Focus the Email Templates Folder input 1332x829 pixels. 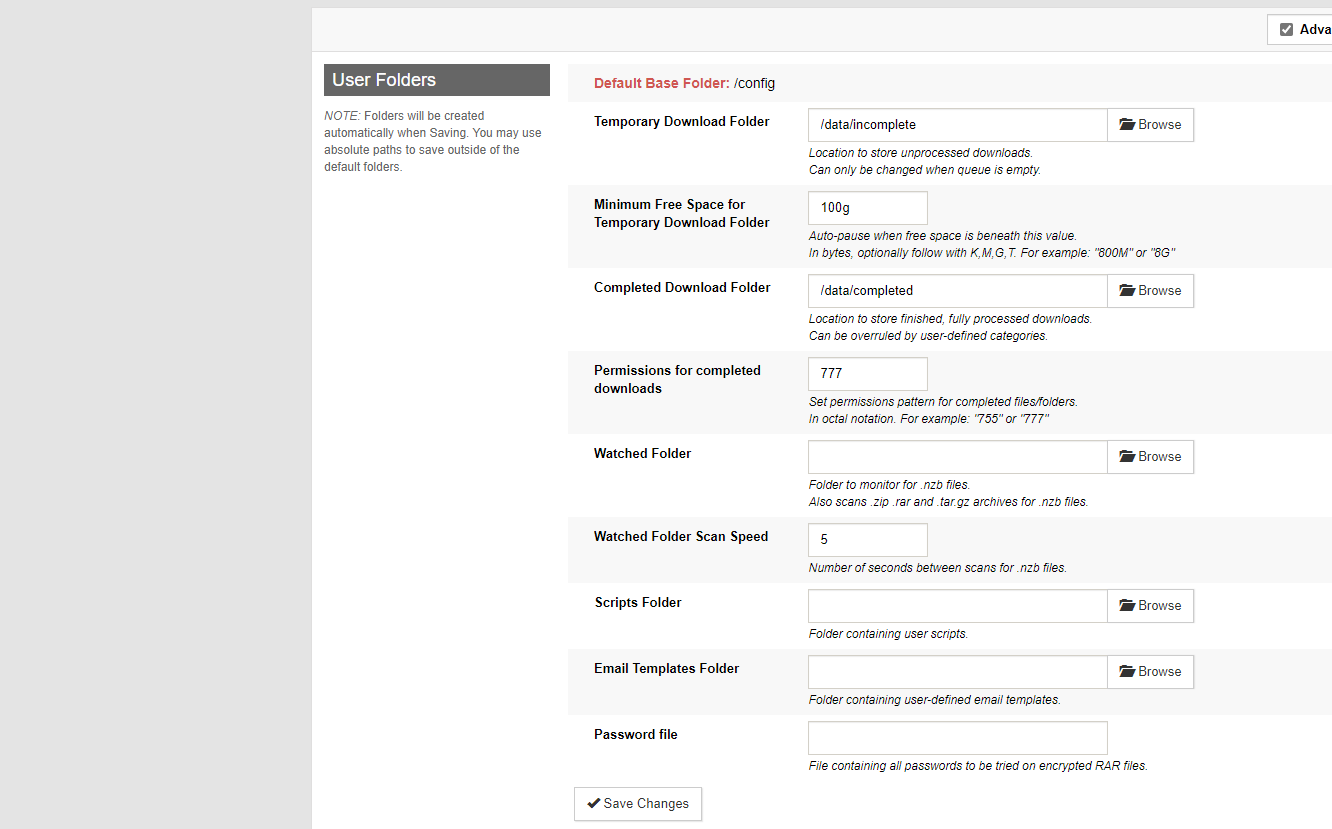point(957,672)
